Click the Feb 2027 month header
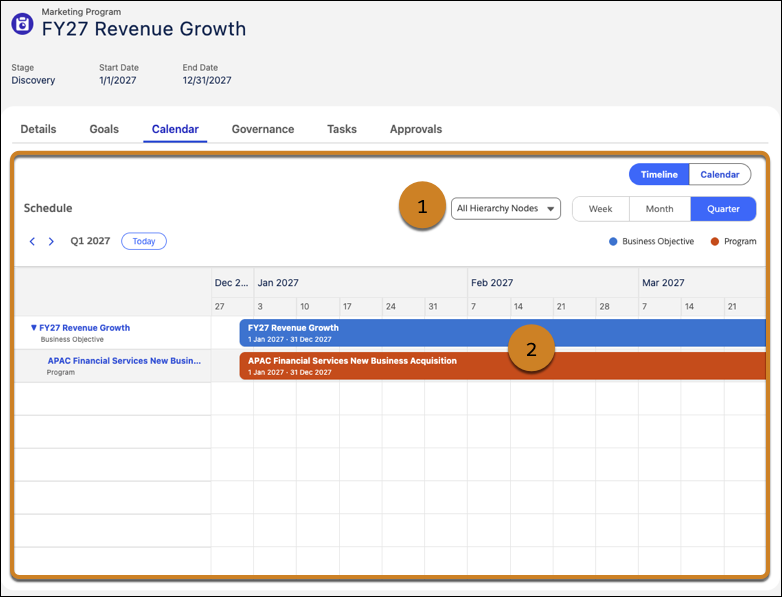The image size is (782, 597). point(492,283)
